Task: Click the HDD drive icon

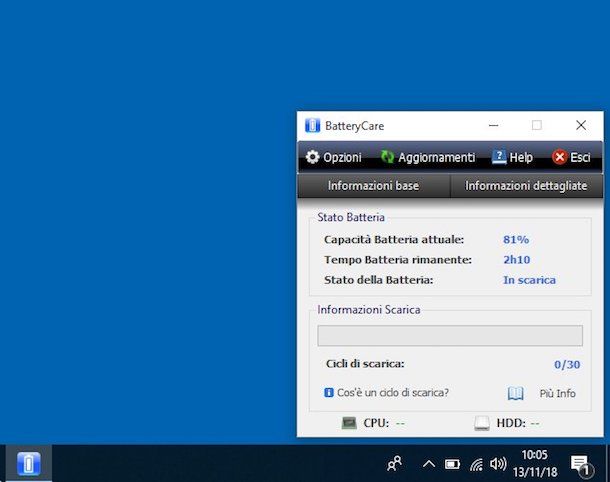Action: point(482,423)
